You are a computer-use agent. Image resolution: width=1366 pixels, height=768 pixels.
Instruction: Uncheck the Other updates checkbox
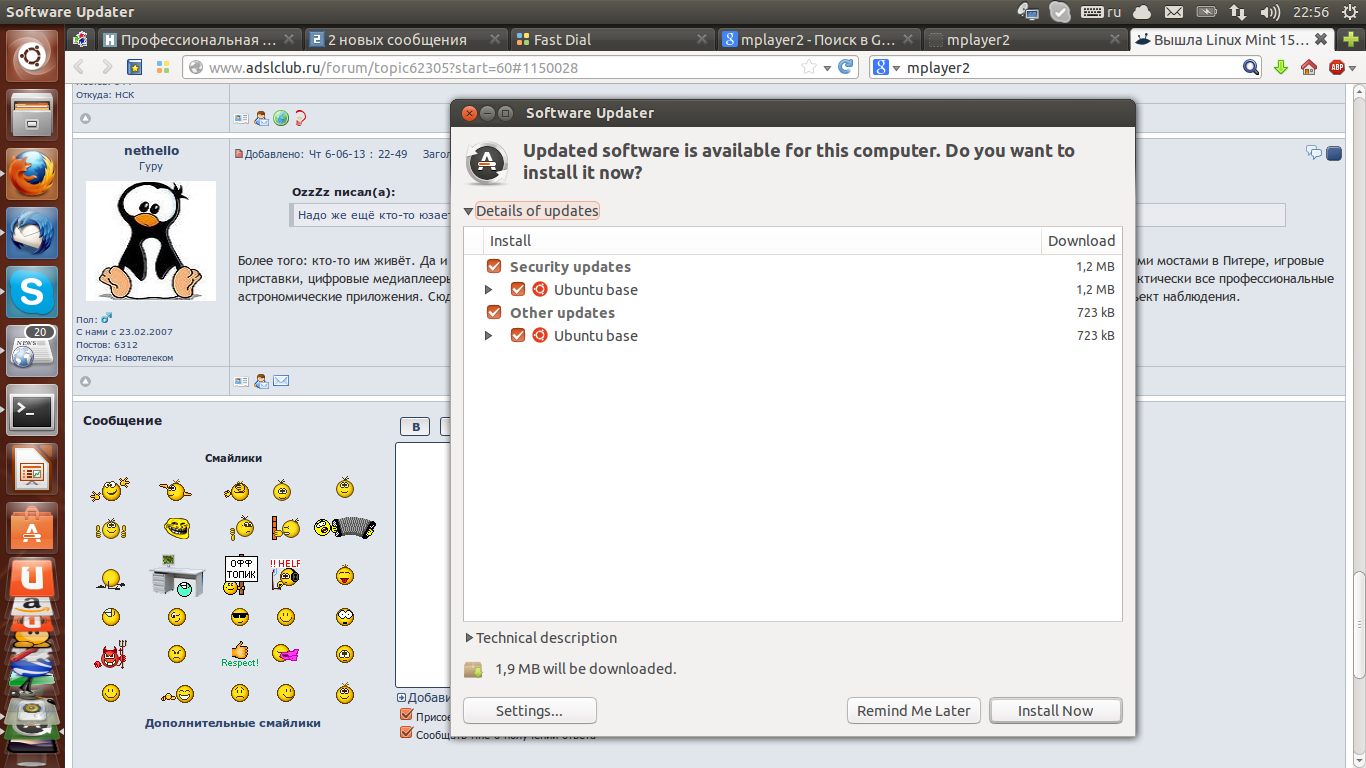point(493,313)
